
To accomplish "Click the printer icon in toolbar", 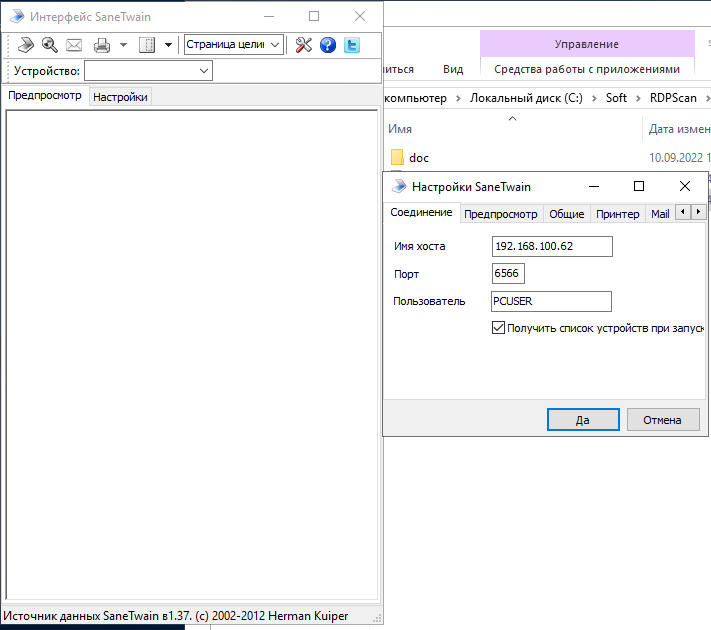I will point(101,45).
